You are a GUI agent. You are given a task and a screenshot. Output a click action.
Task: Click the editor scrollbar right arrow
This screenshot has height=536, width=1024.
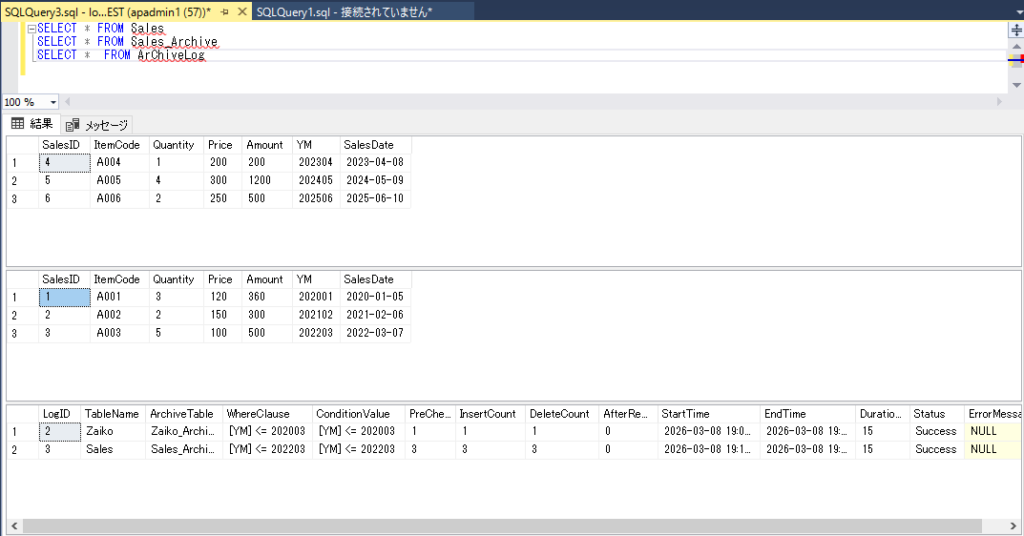pos(998,102)
